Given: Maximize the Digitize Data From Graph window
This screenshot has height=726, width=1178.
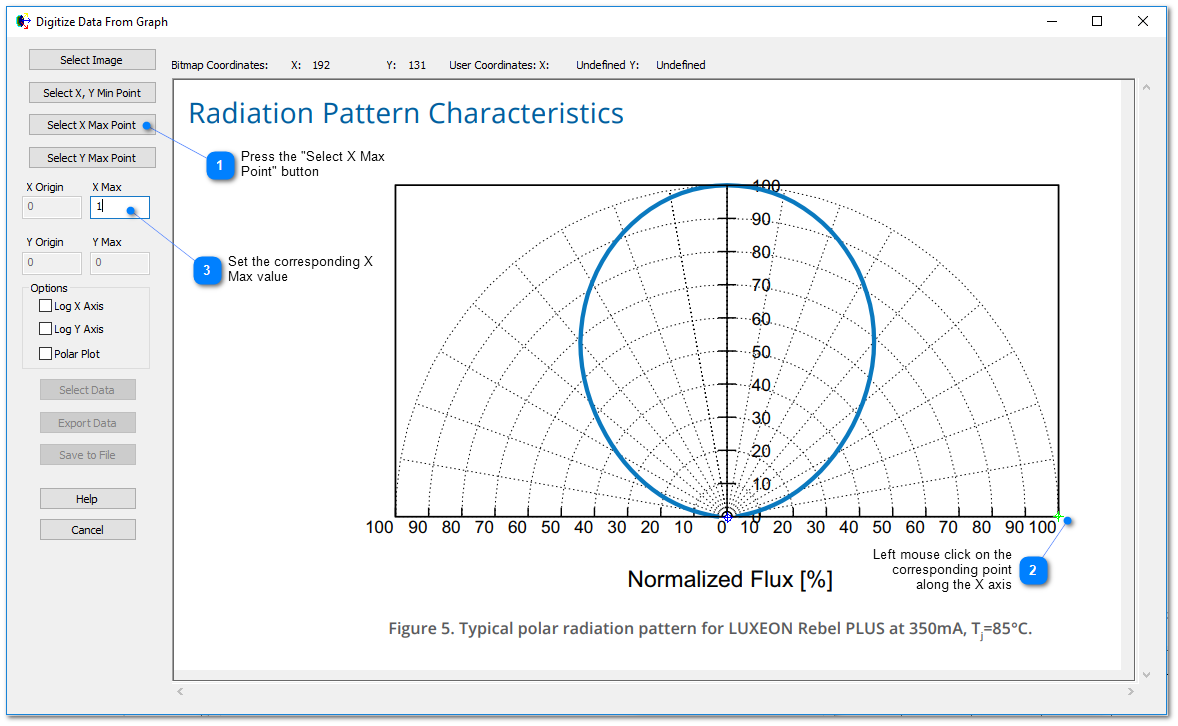Looking at the screenshot, I should (1097, 21).
